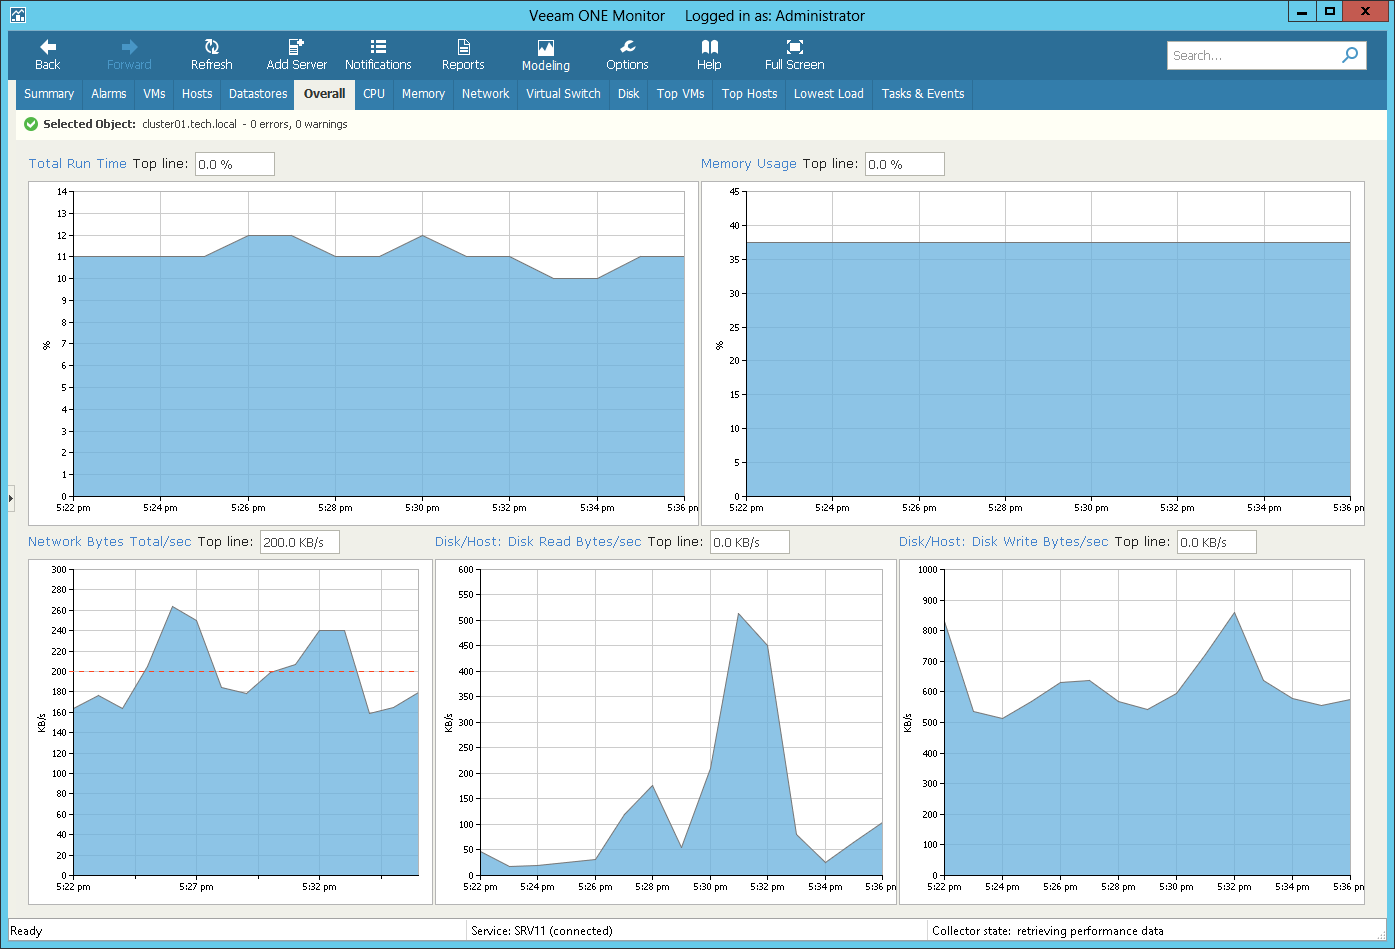Click the green status check icon

coord(31,124)
